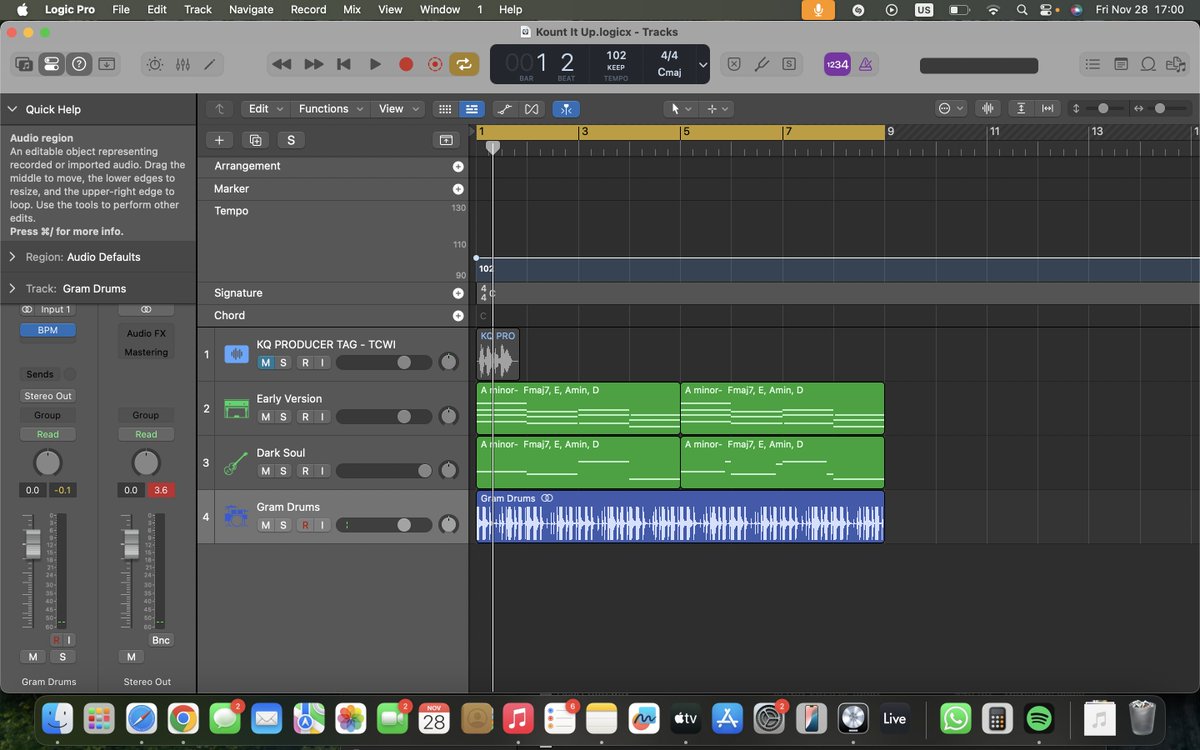Click the Global Solo S button in track header

pyautogui.click(x=291, y=140)
